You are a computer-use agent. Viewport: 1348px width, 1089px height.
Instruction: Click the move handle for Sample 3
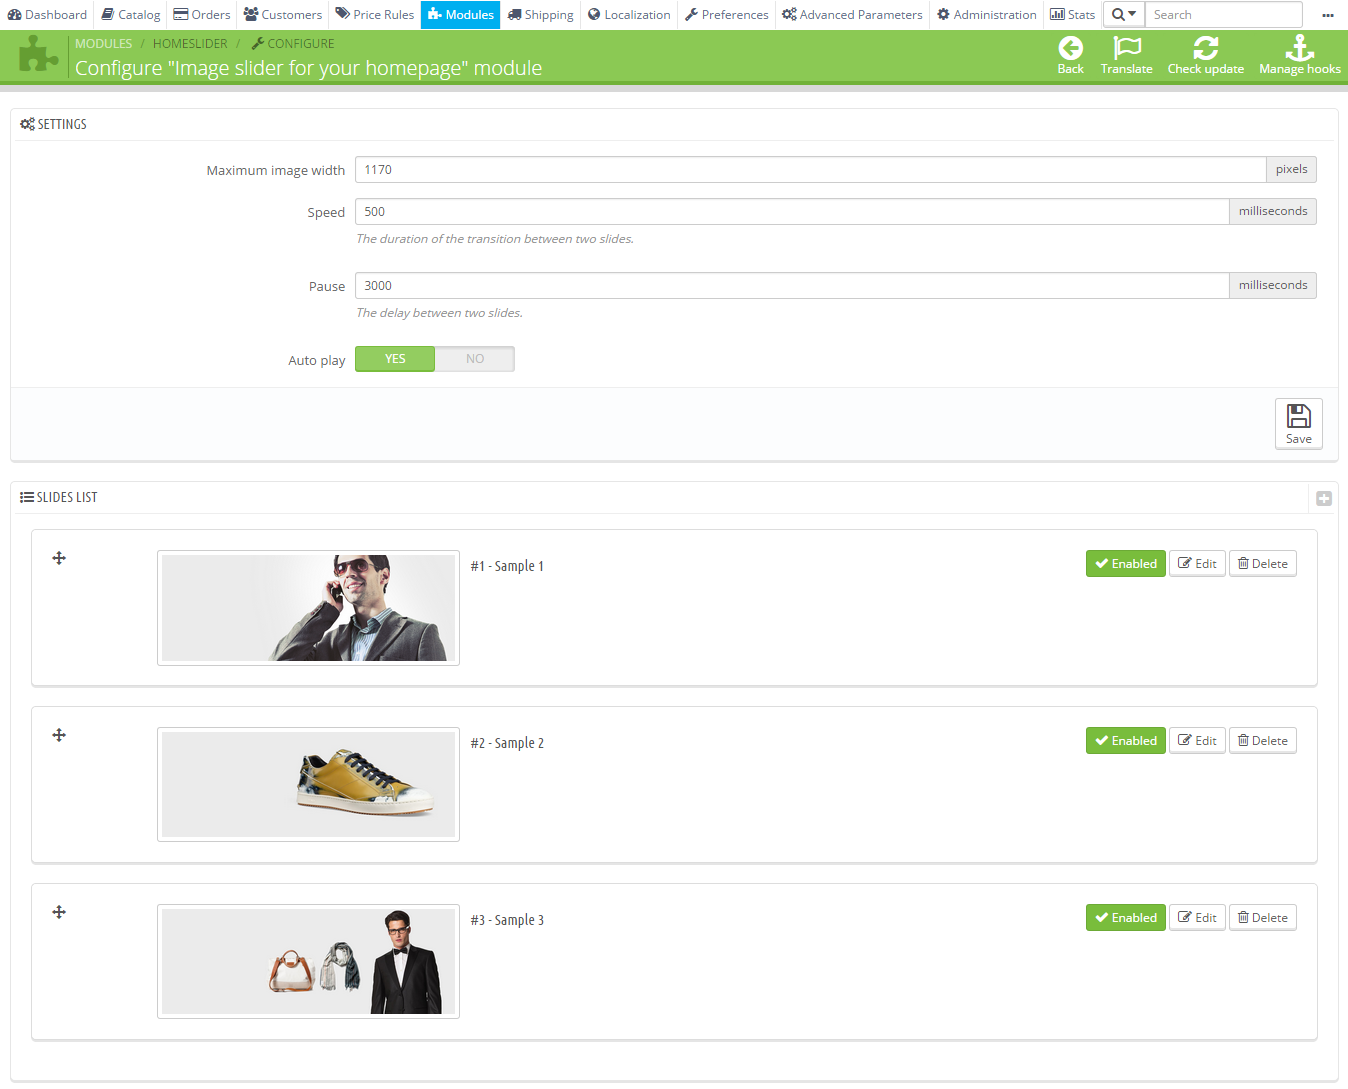pyautogui.click(x=59, y=912)
